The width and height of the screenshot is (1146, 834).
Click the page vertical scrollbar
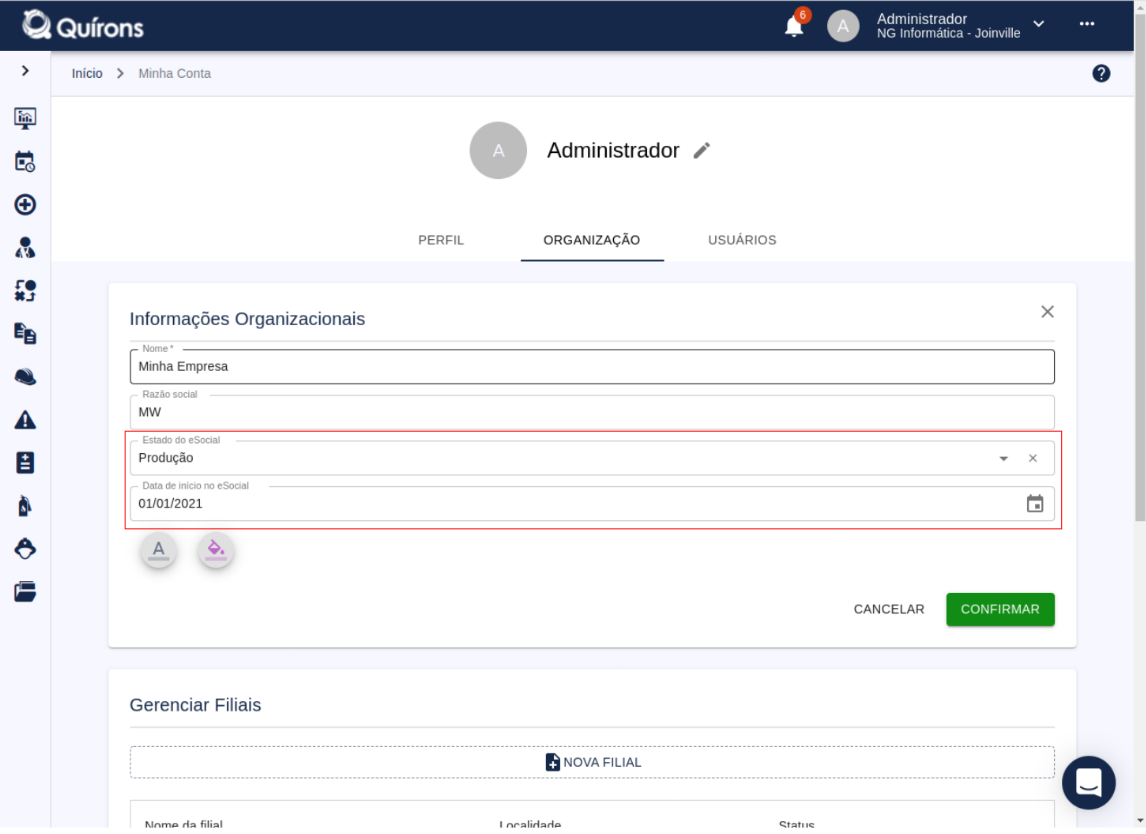pyautogui.click(x=1139, y=267)
